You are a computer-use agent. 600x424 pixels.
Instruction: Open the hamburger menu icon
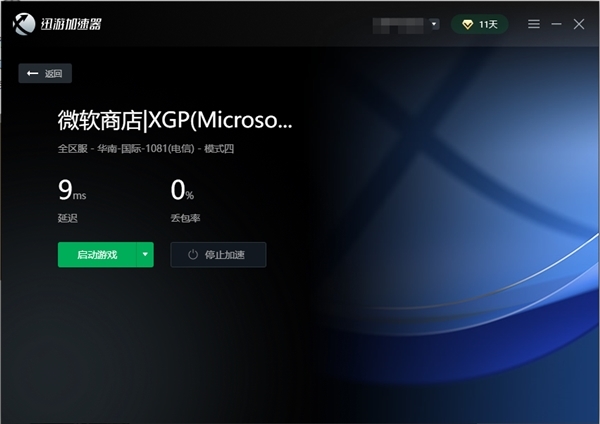534,24
